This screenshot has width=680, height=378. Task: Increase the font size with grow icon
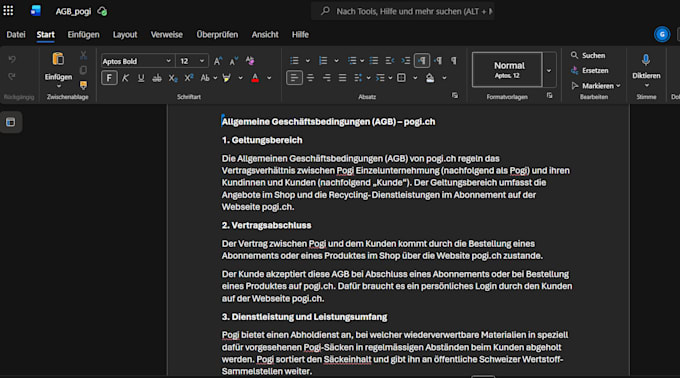pyautogui.click(x=218, y=61)
